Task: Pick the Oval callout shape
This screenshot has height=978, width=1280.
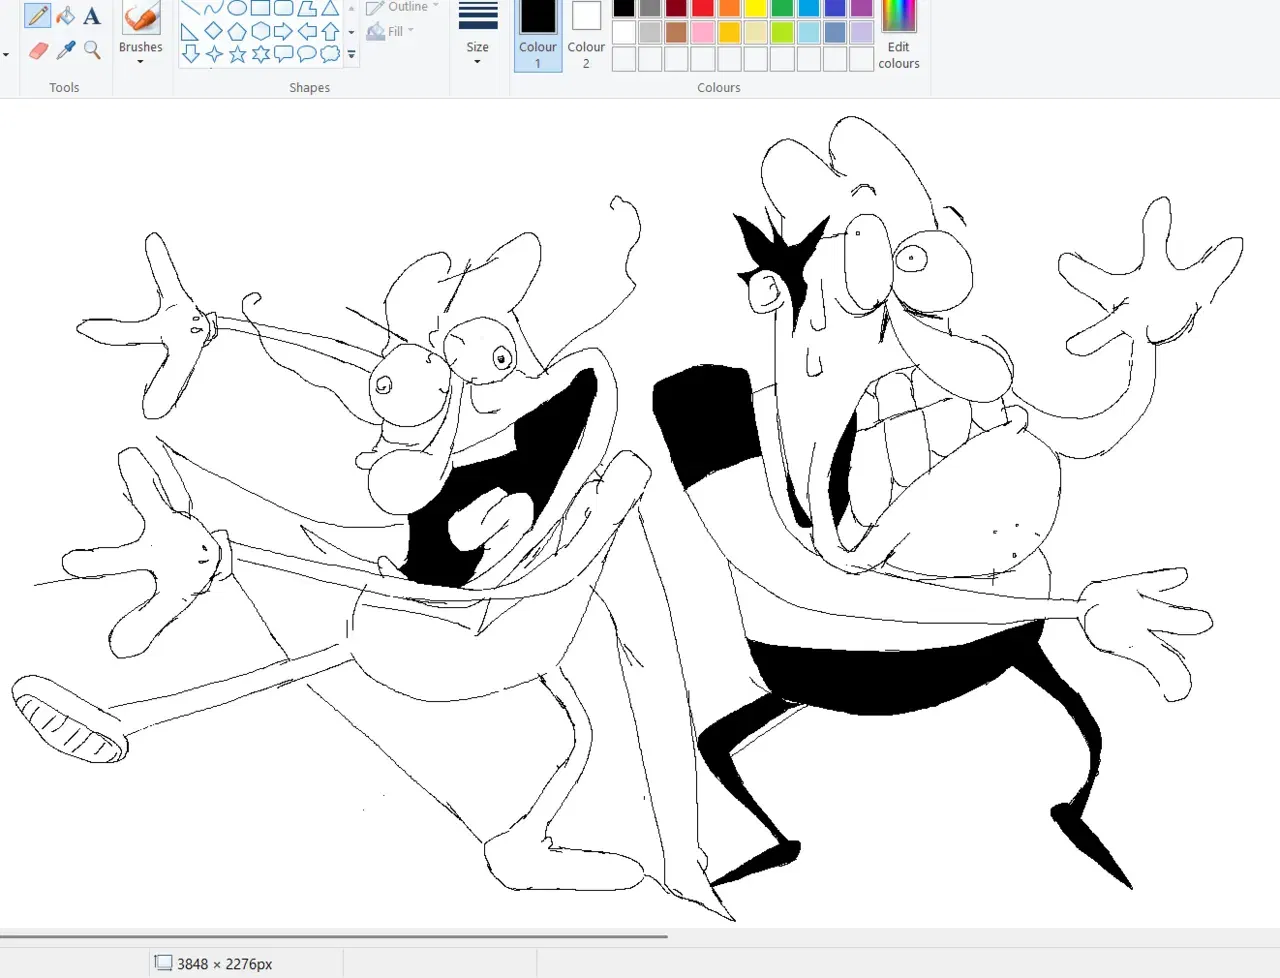Action: [306, 55]
